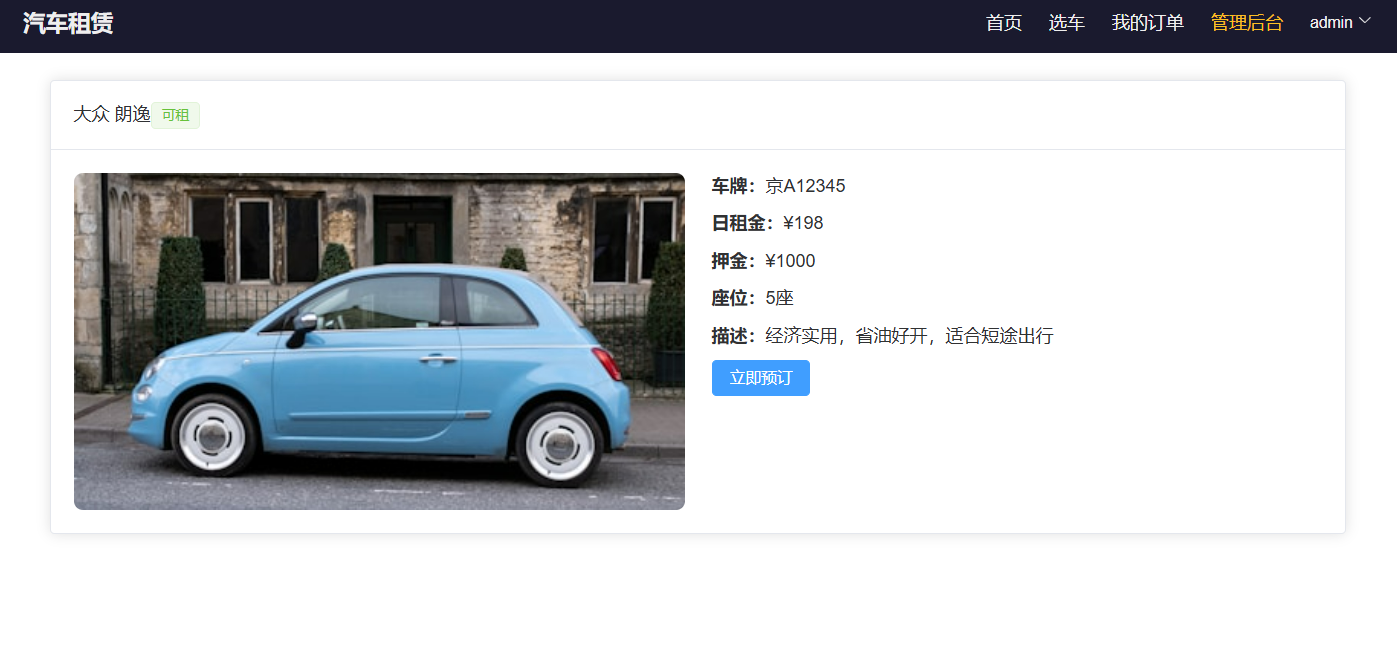Open the 选车 menu item
Viewport: 1397px width, 657px height.
coord(1066,23)
